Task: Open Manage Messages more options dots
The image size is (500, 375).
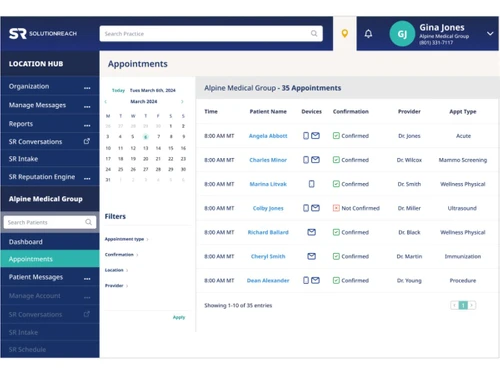Action: pos(87,107)
